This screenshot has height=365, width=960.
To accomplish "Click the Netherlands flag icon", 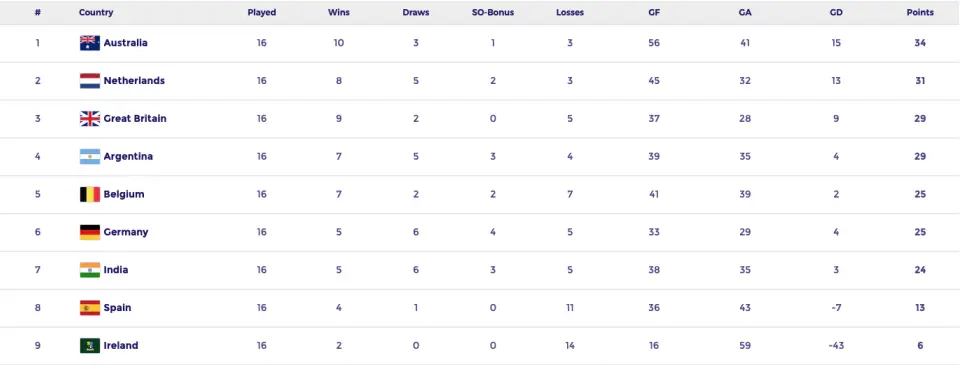I will pyautogui.click(x=89, y=81).
